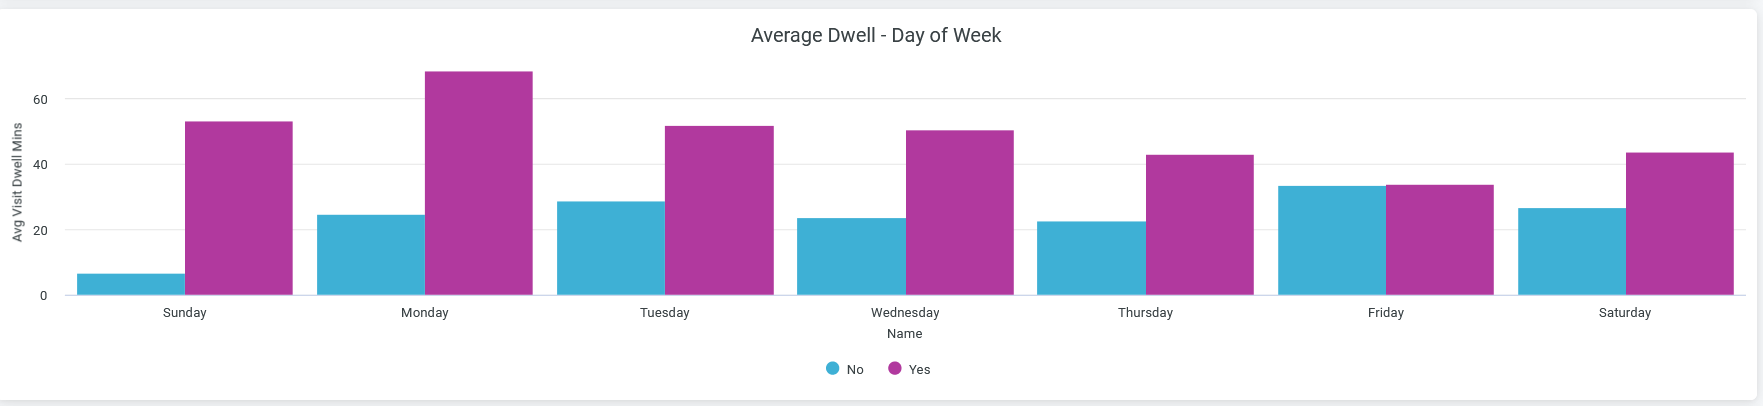Screen dimensions: 1763x406
Task: Click the Avg Visit Dwell Mins axis title
Action: pyautogui.click(x=17, y=182)
